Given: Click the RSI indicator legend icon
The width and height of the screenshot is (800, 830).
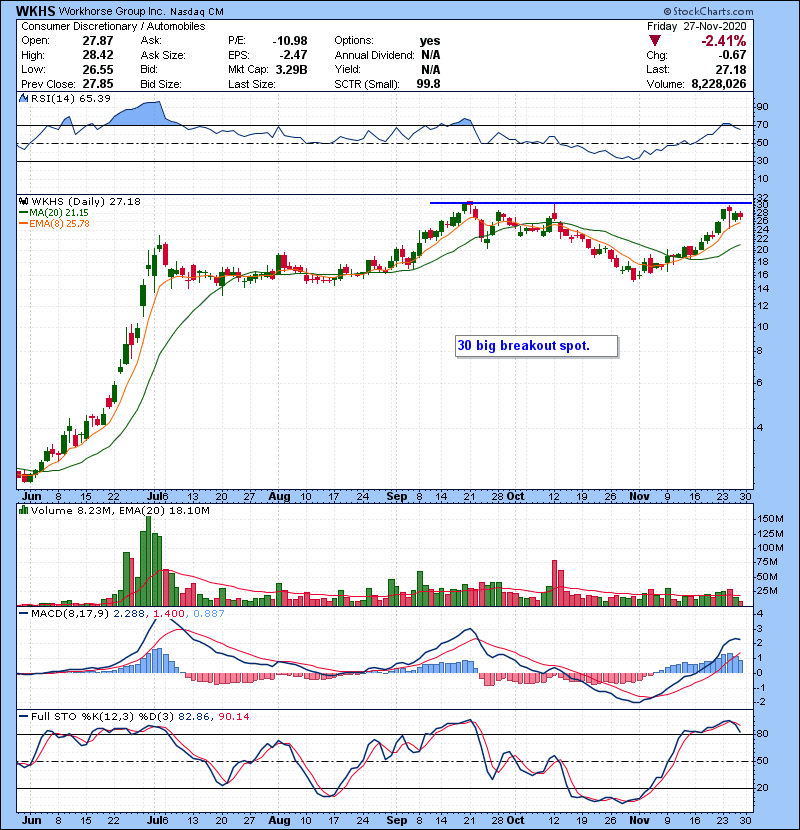Looking at the screenshot, I should (23, 98).
